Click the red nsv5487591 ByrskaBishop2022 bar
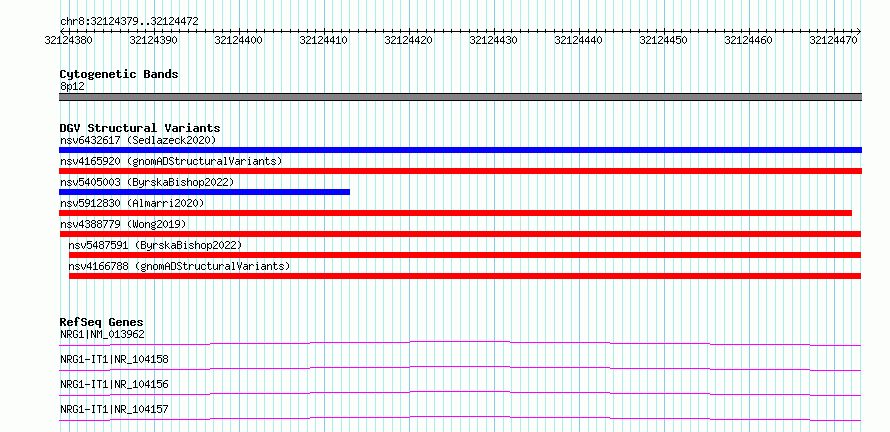 click(x=465, y=255)
